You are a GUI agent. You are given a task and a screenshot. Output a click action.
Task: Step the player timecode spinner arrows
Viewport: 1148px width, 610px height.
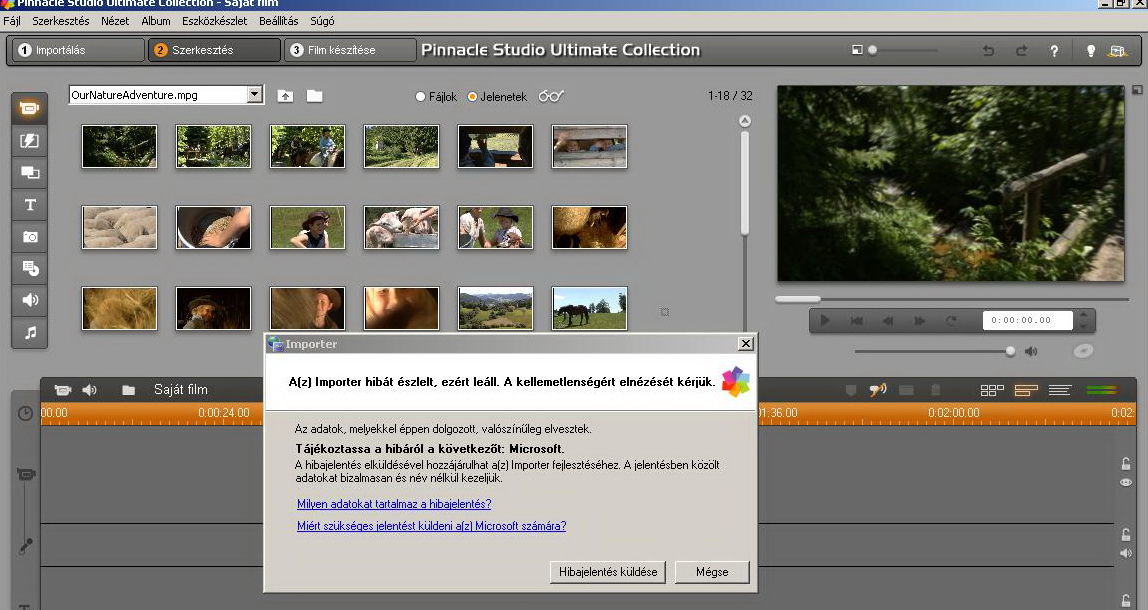click(1084, 320)
